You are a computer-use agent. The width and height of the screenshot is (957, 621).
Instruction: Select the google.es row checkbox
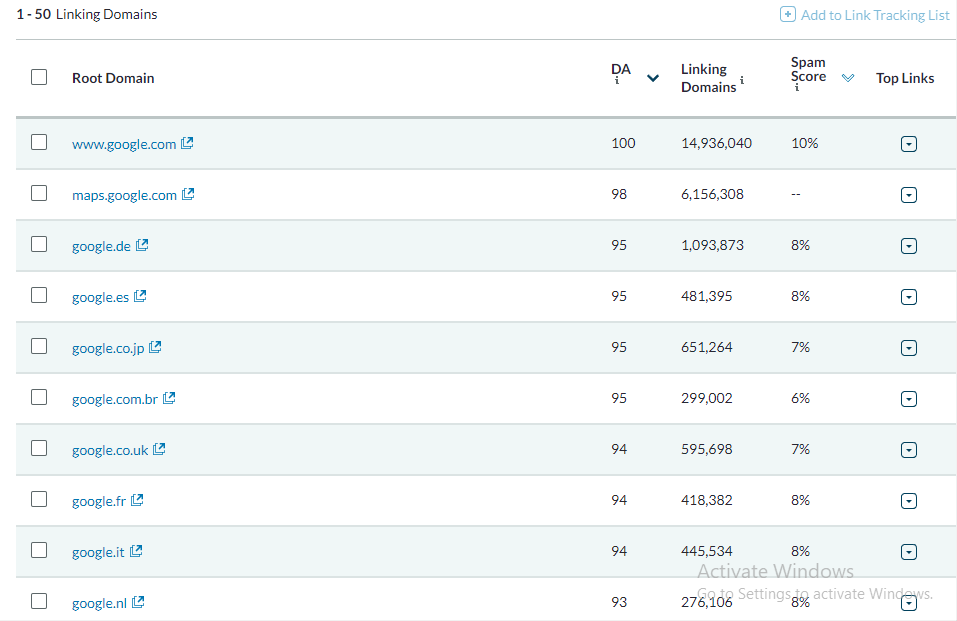39,295
